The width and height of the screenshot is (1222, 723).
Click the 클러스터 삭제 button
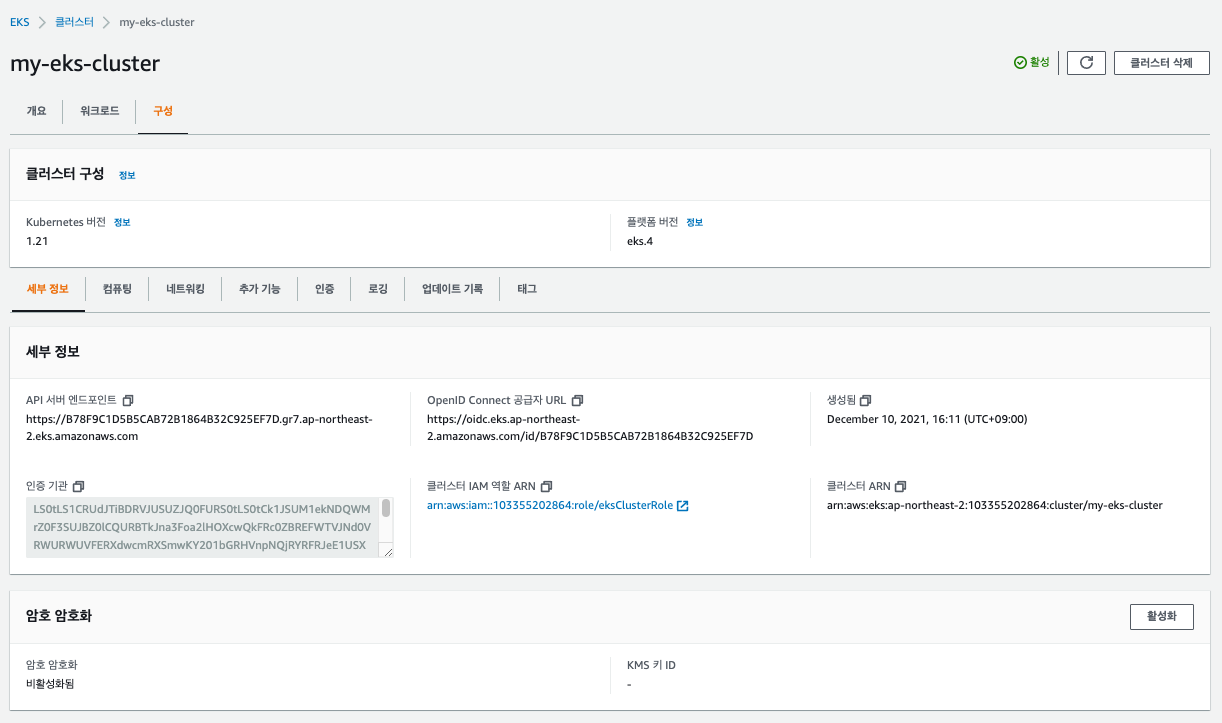click(1162, 62)
